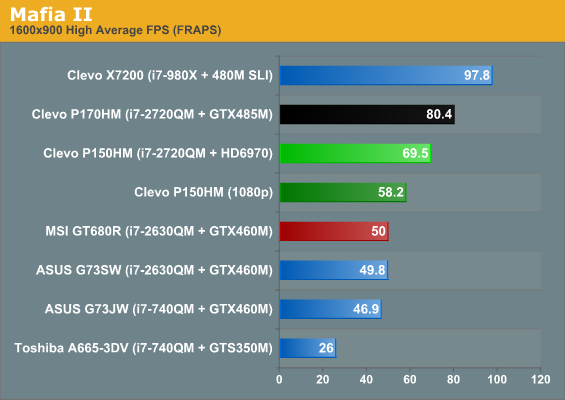
Task: Click the axis tick label 120
Action: (x=540, y=379)
